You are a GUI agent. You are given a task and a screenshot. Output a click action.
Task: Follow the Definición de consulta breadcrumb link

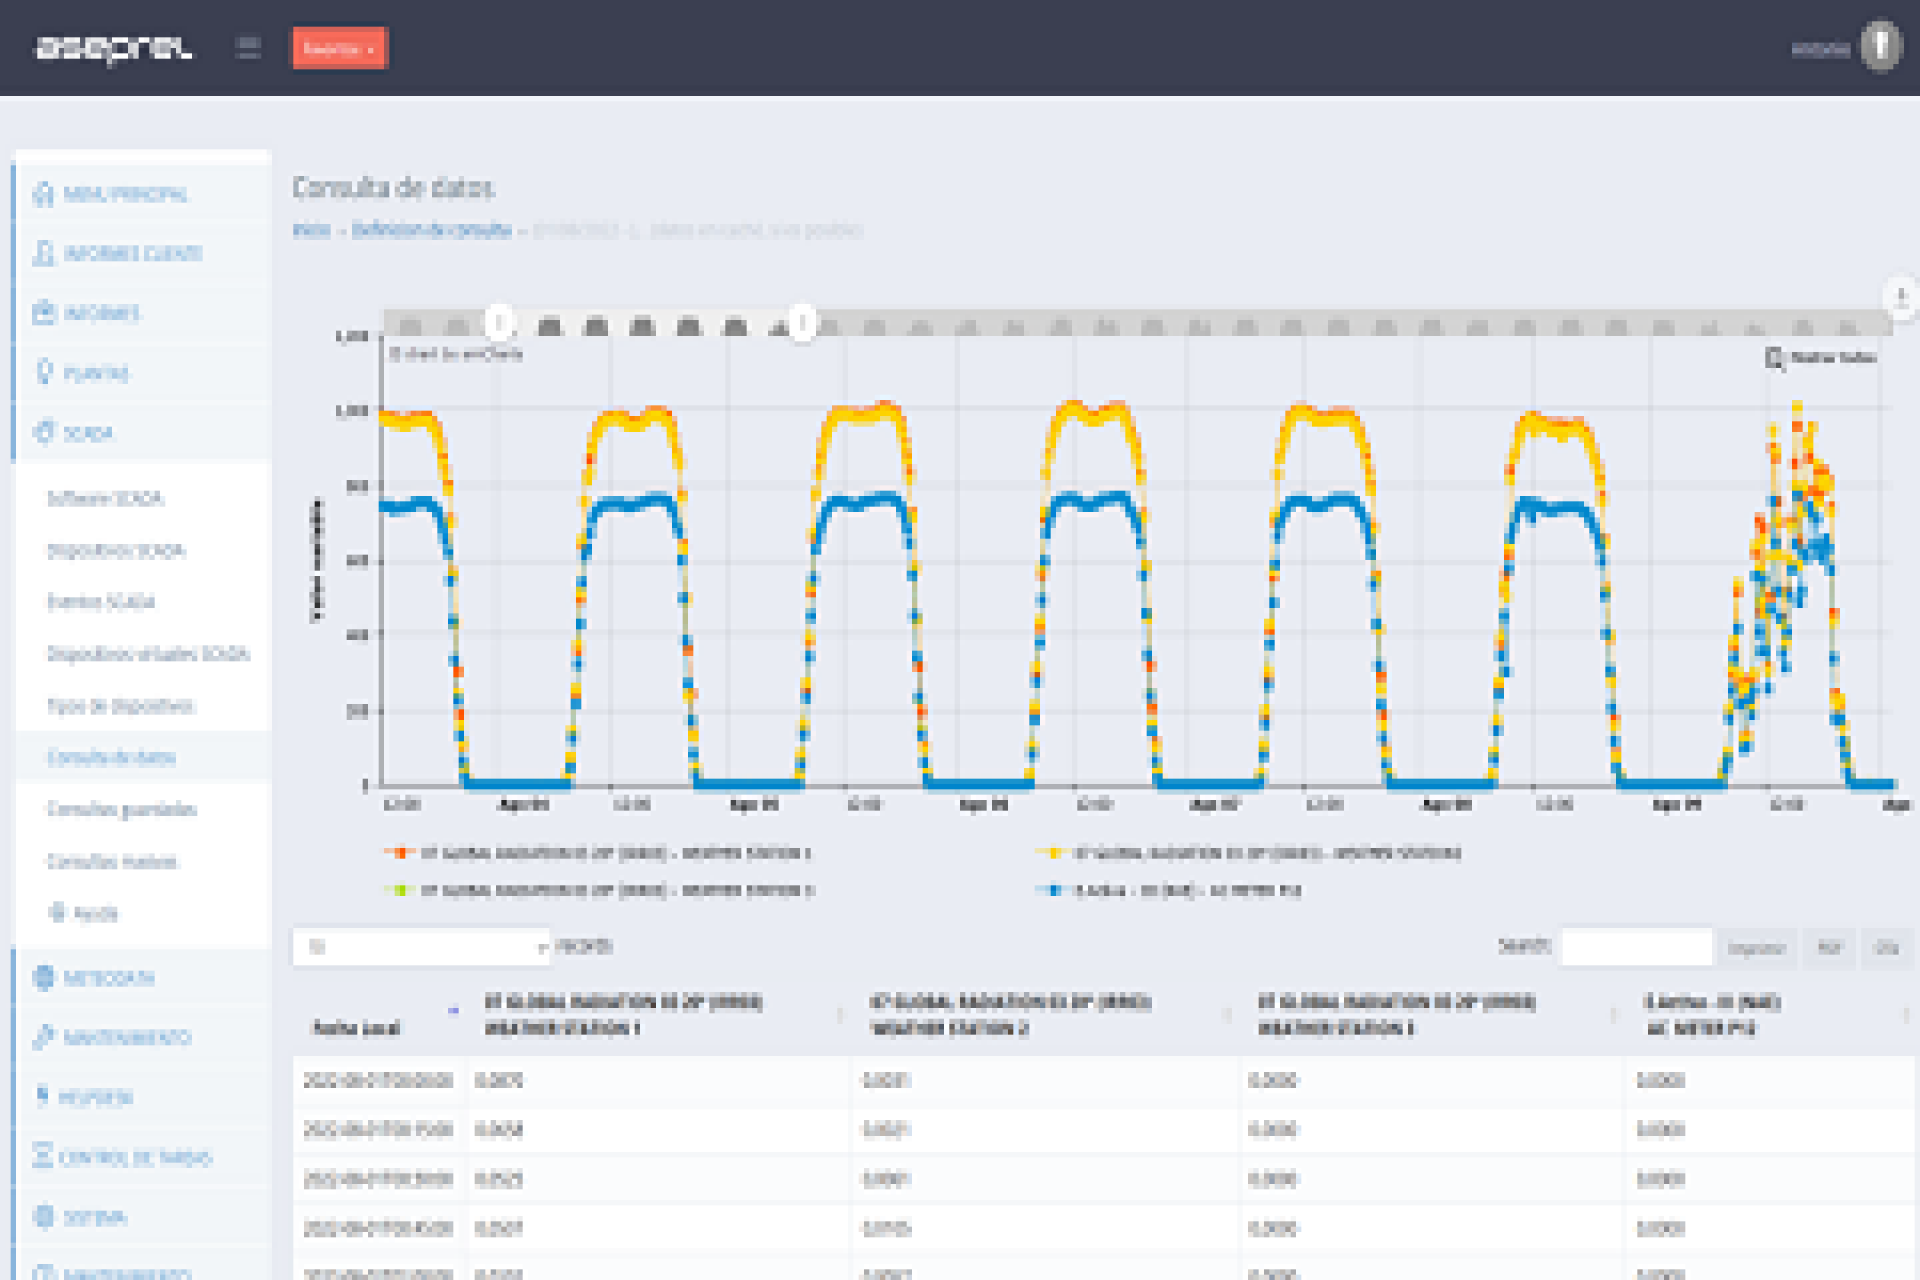click(x=431, y=229)
